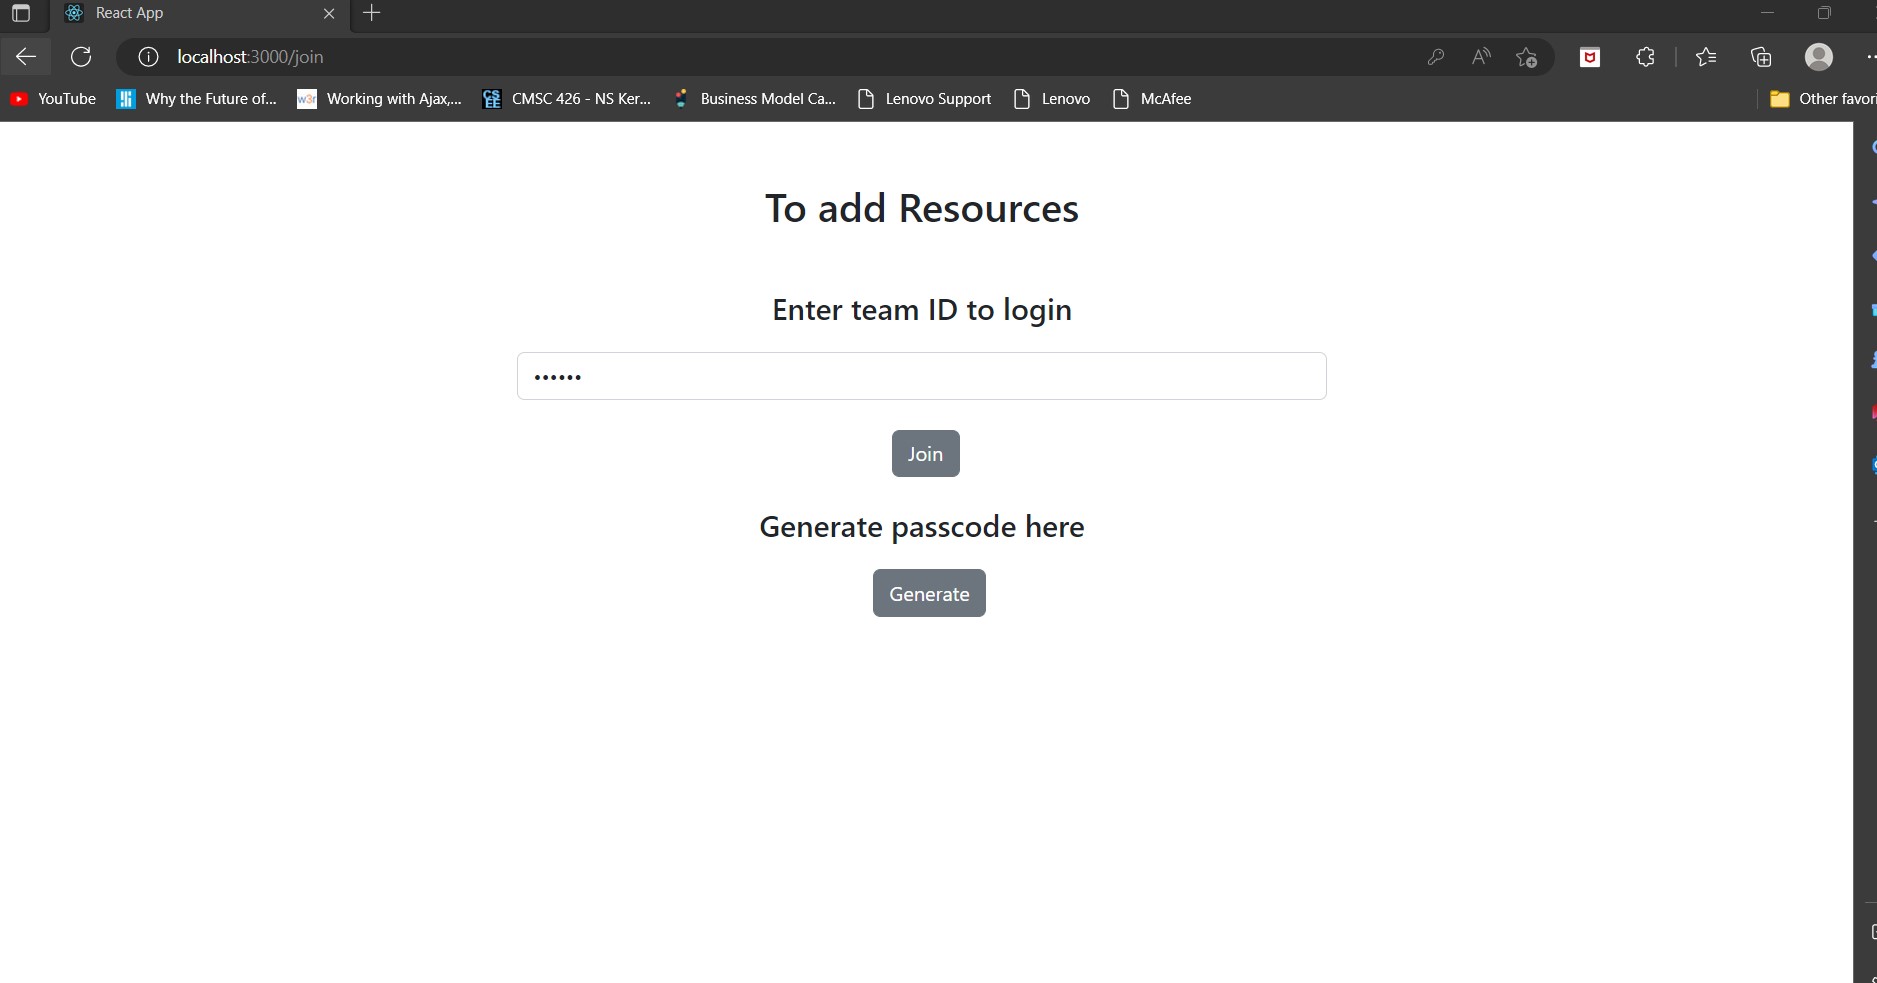Reload the page with the refresh icon
Screen dimensions: 1877x983
coord(81,56)
